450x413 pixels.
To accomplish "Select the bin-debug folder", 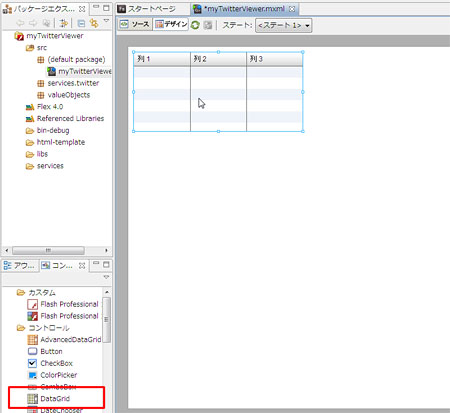I will pos(48,130).
